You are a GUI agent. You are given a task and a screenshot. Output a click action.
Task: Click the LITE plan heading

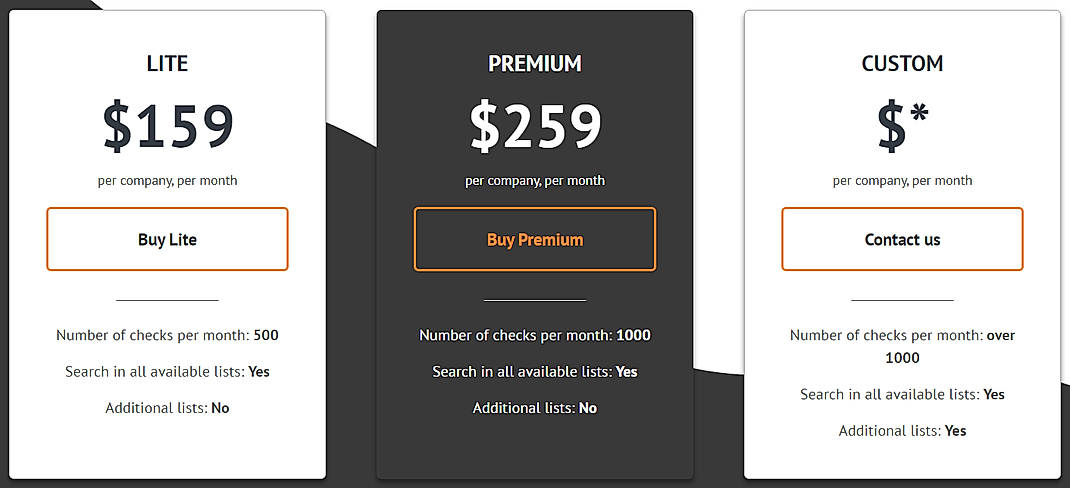(x=167, y=64)
